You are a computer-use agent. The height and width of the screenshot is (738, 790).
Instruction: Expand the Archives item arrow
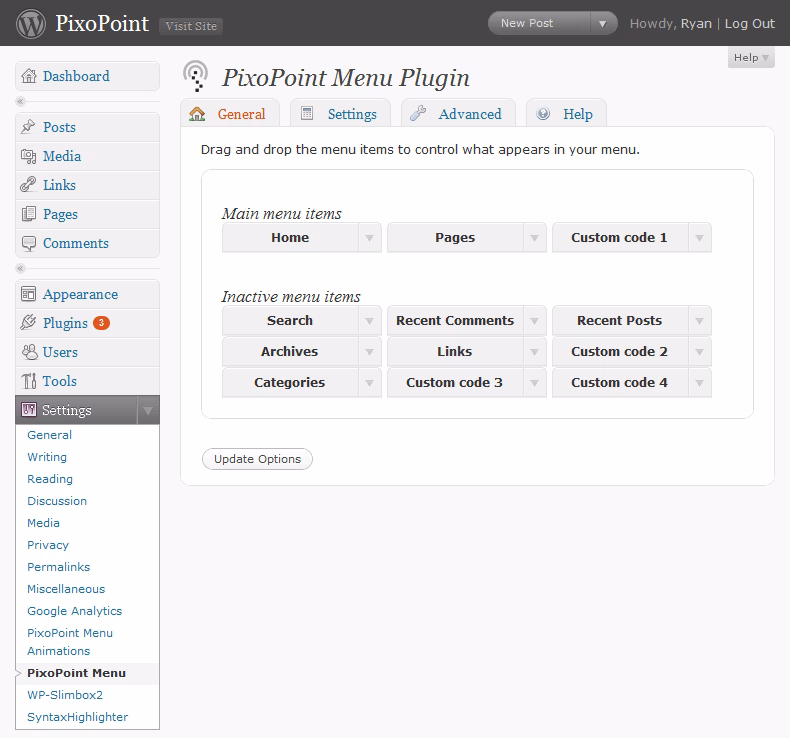369,352
